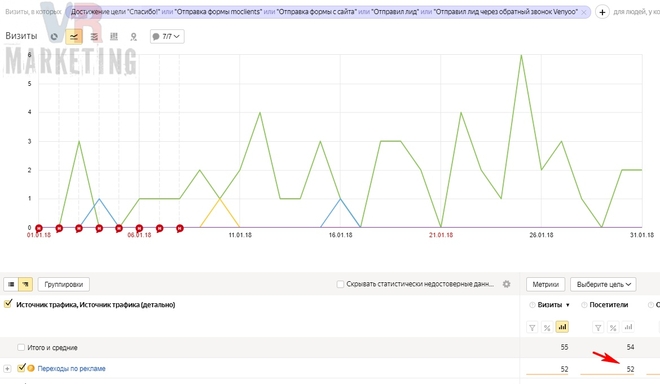The height and width of the screenshot is (384, 660).
Task: Open the Группировки button
Action: pos(64,285)
